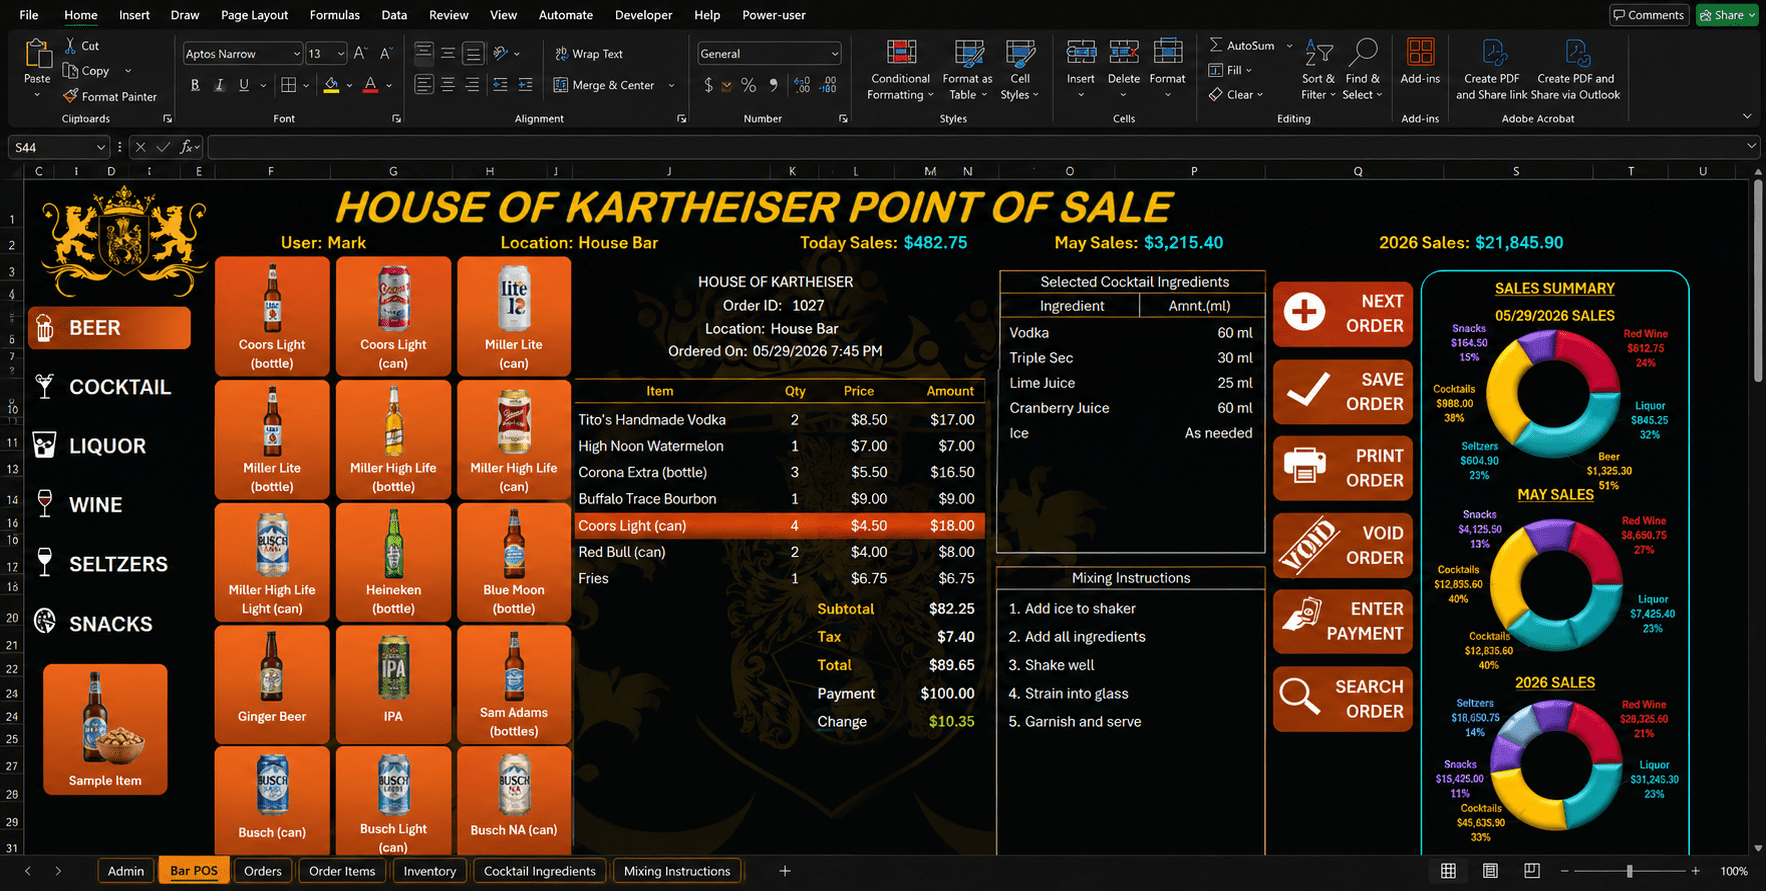
Task: Click the vertical scrollbar thumb
Action: click(1758, 280)
